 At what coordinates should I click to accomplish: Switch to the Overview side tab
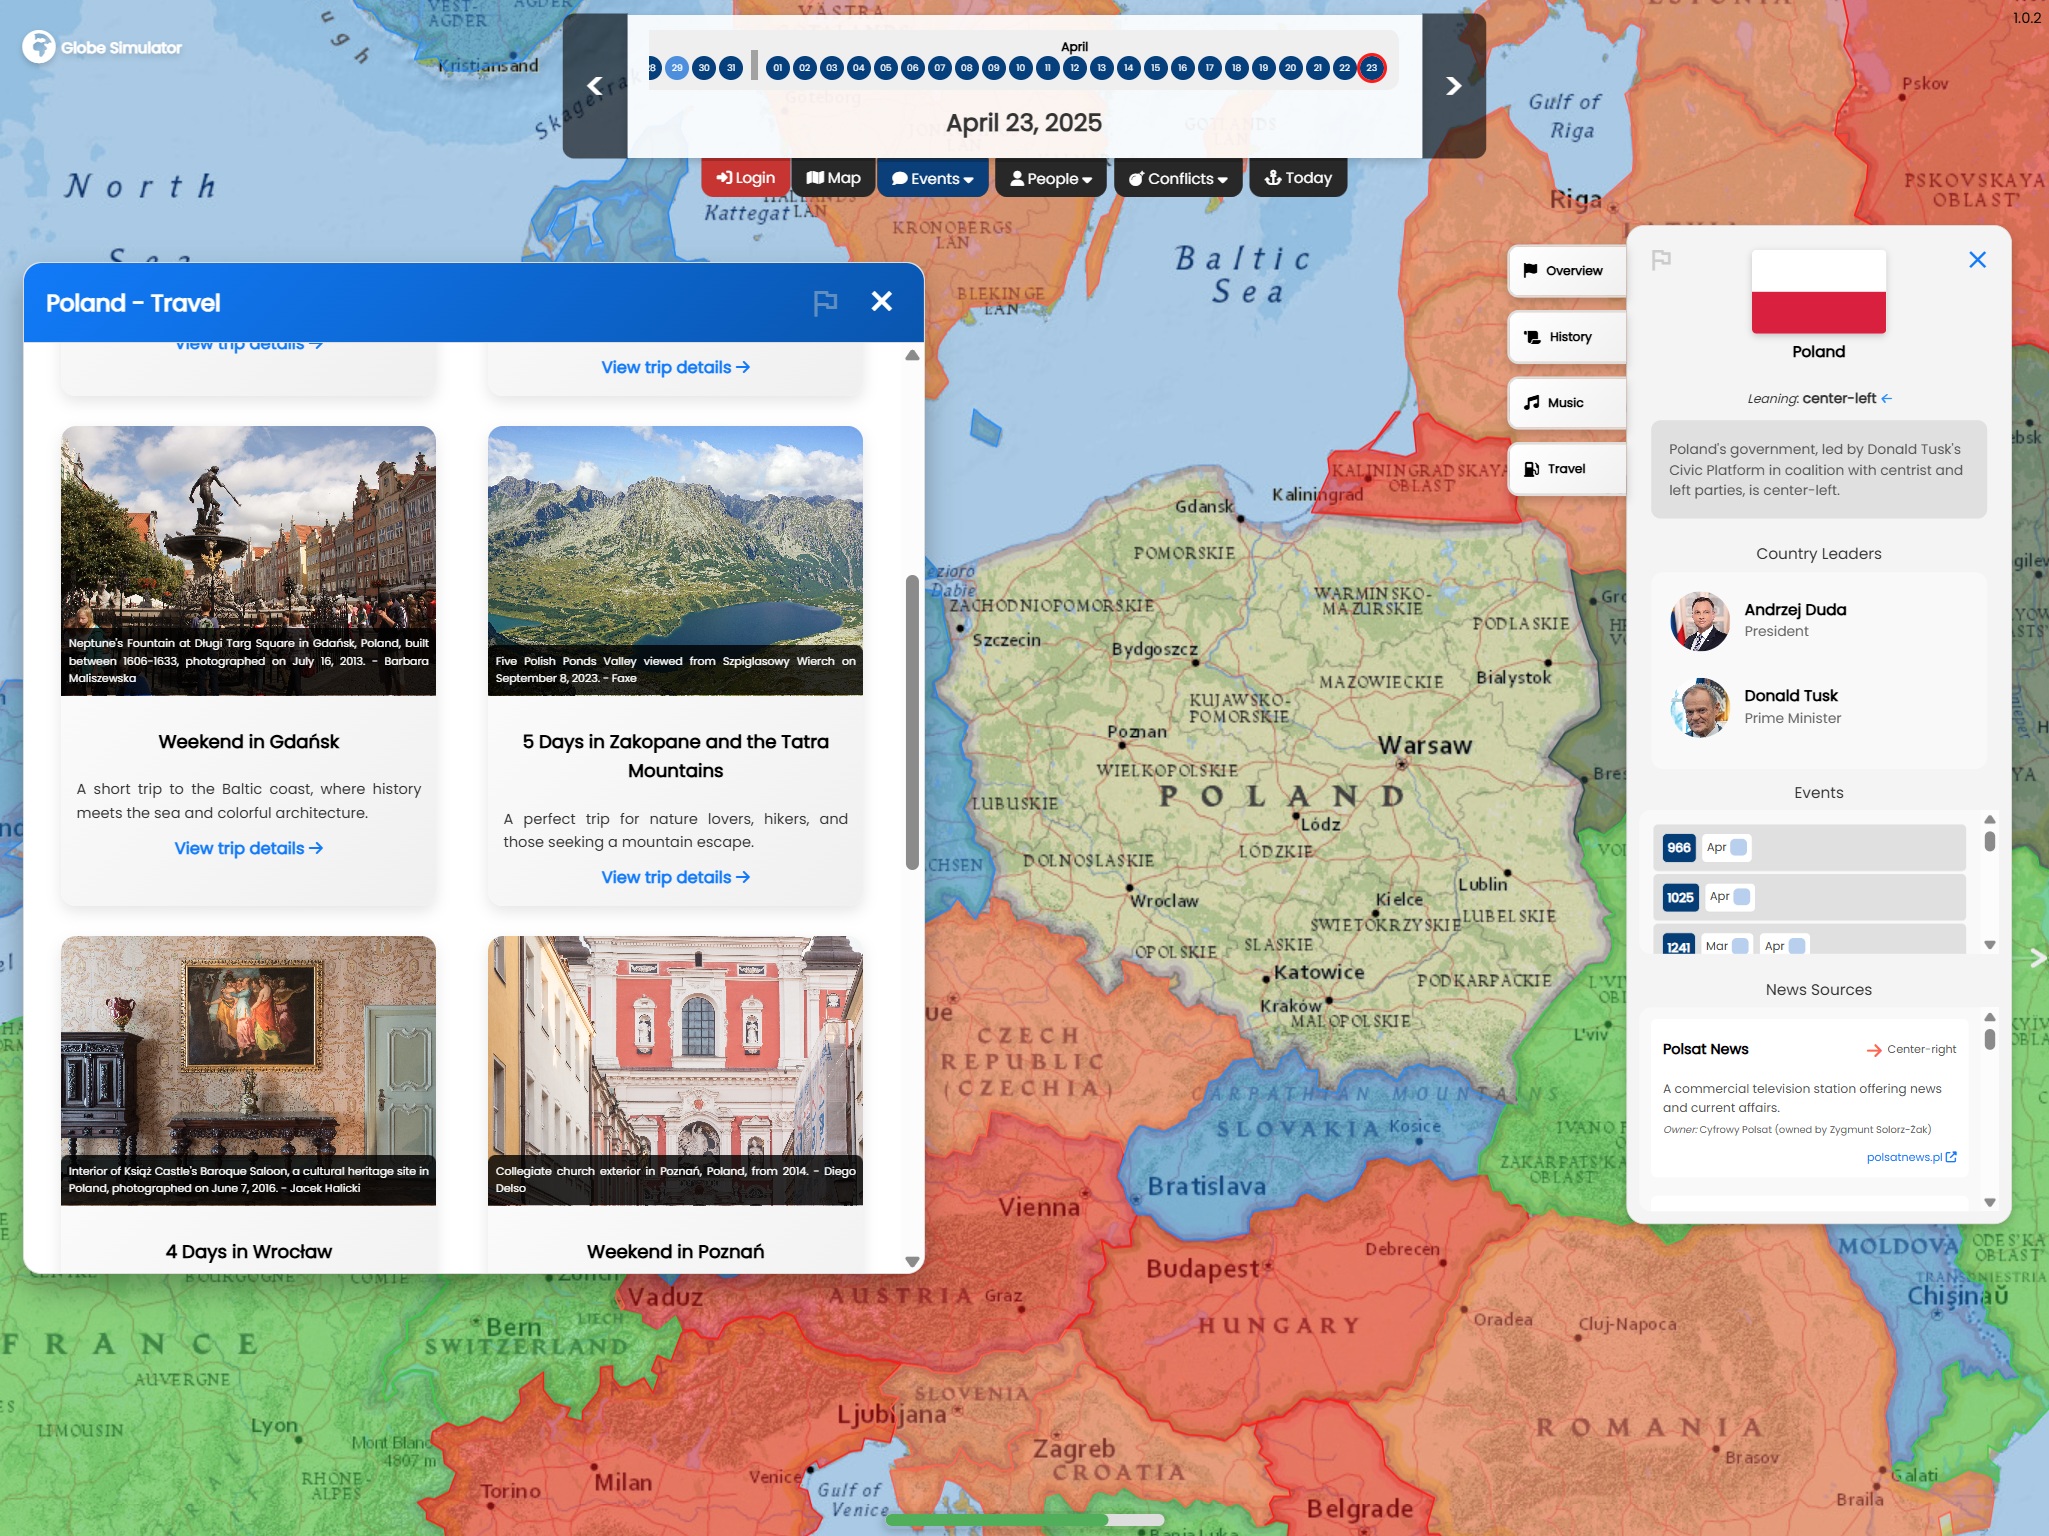pos(1566,271)
